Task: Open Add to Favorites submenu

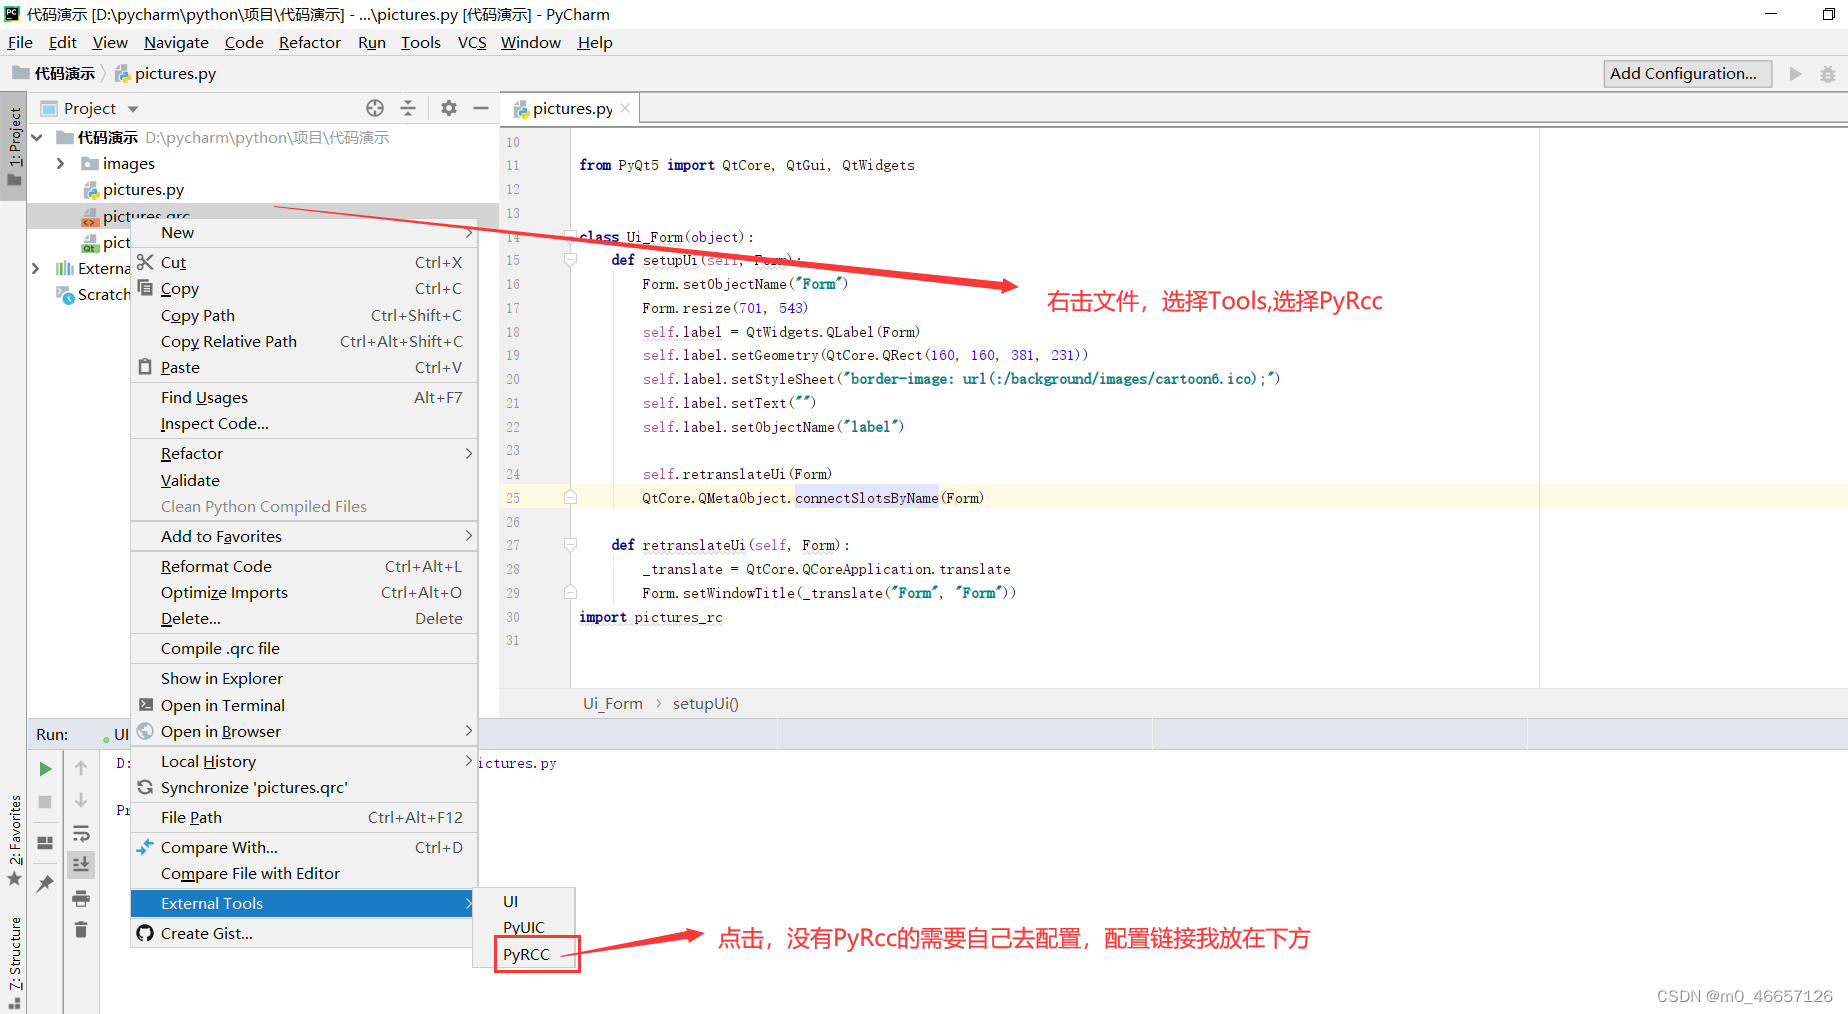Action: pyautogui.click(x=304, y=536)
